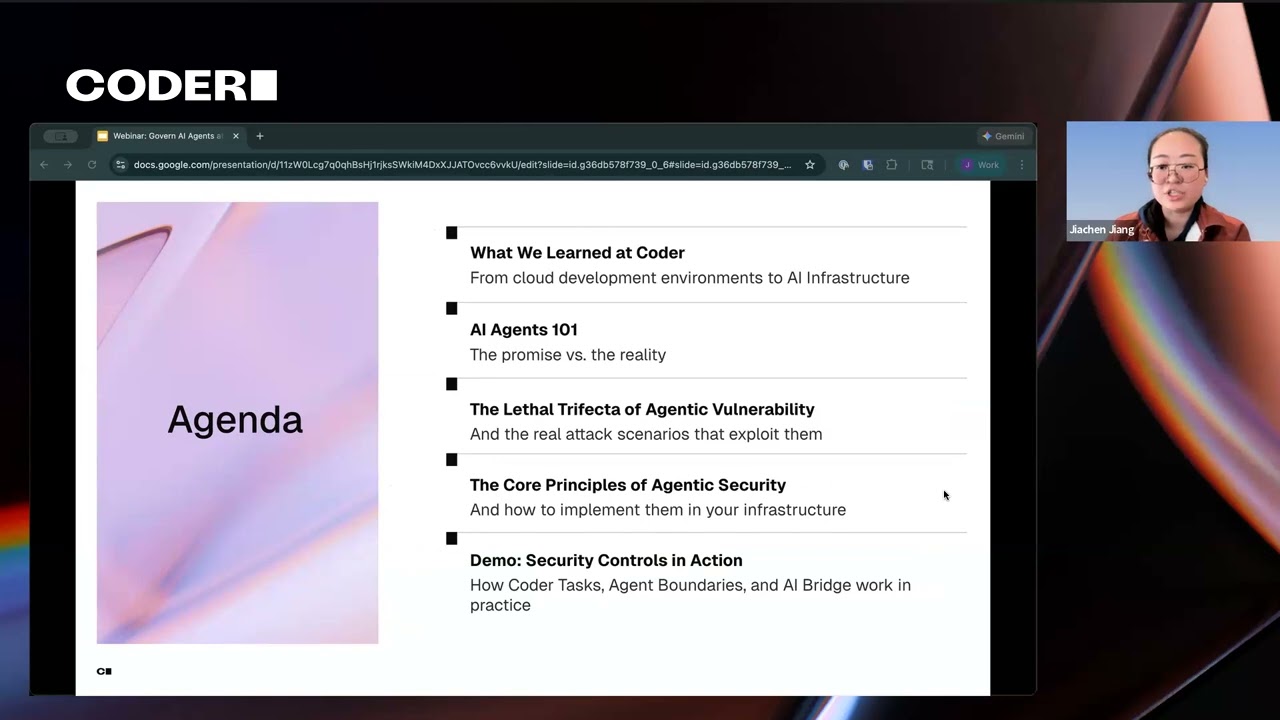The image size is (1280, 720).
Task: Open the Chrome three-dot menu
Action: tap(1022, 165)
